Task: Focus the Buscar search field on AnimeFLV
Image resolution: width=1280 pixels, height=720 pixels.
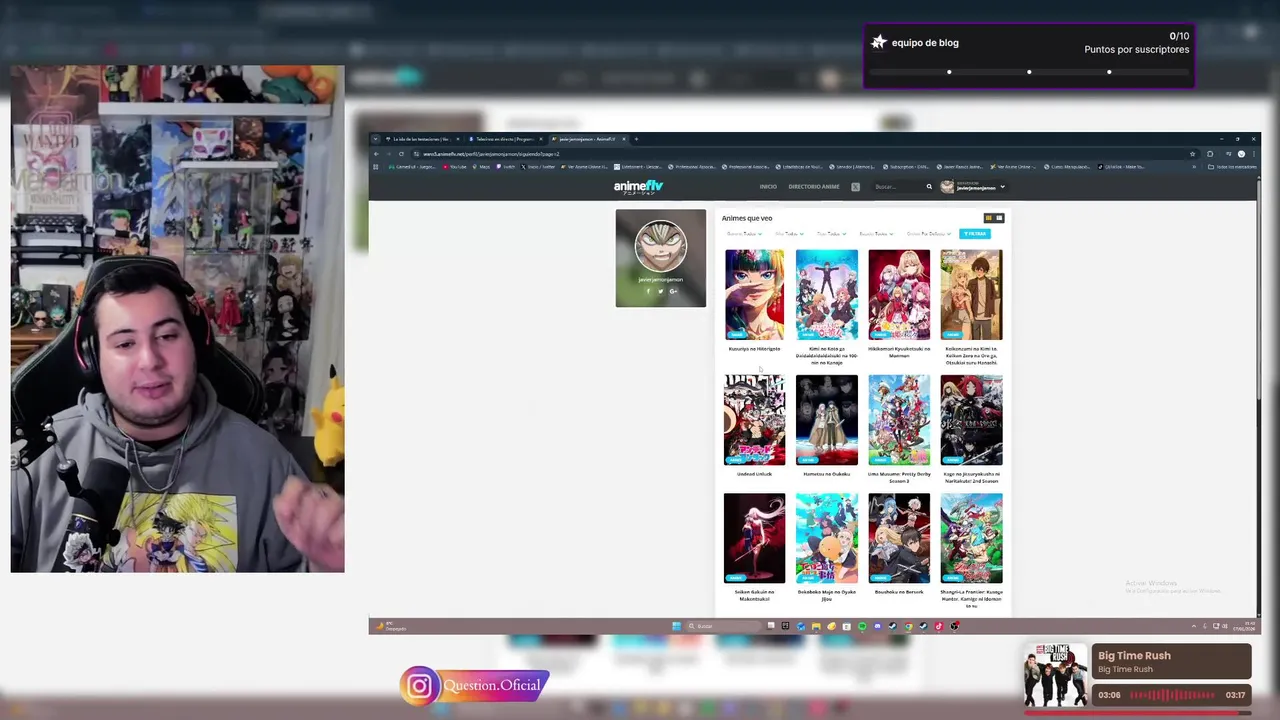Action: coord(897,187)
